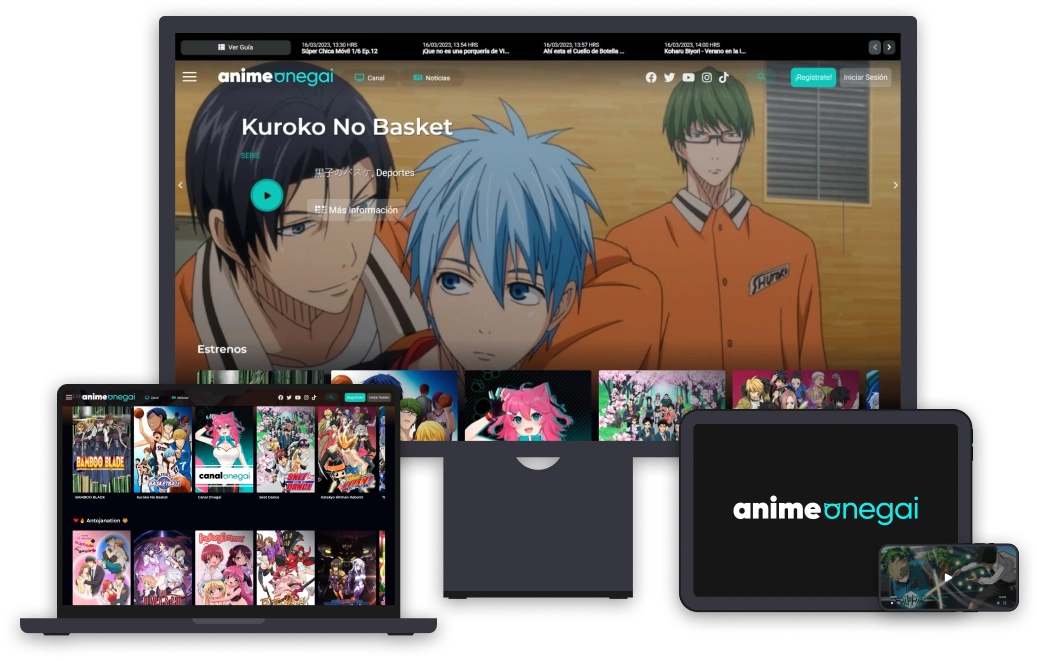Go to next guide entries with right chevron
The height and width of the screenshot is (660, 1039).
pos(889,47)
